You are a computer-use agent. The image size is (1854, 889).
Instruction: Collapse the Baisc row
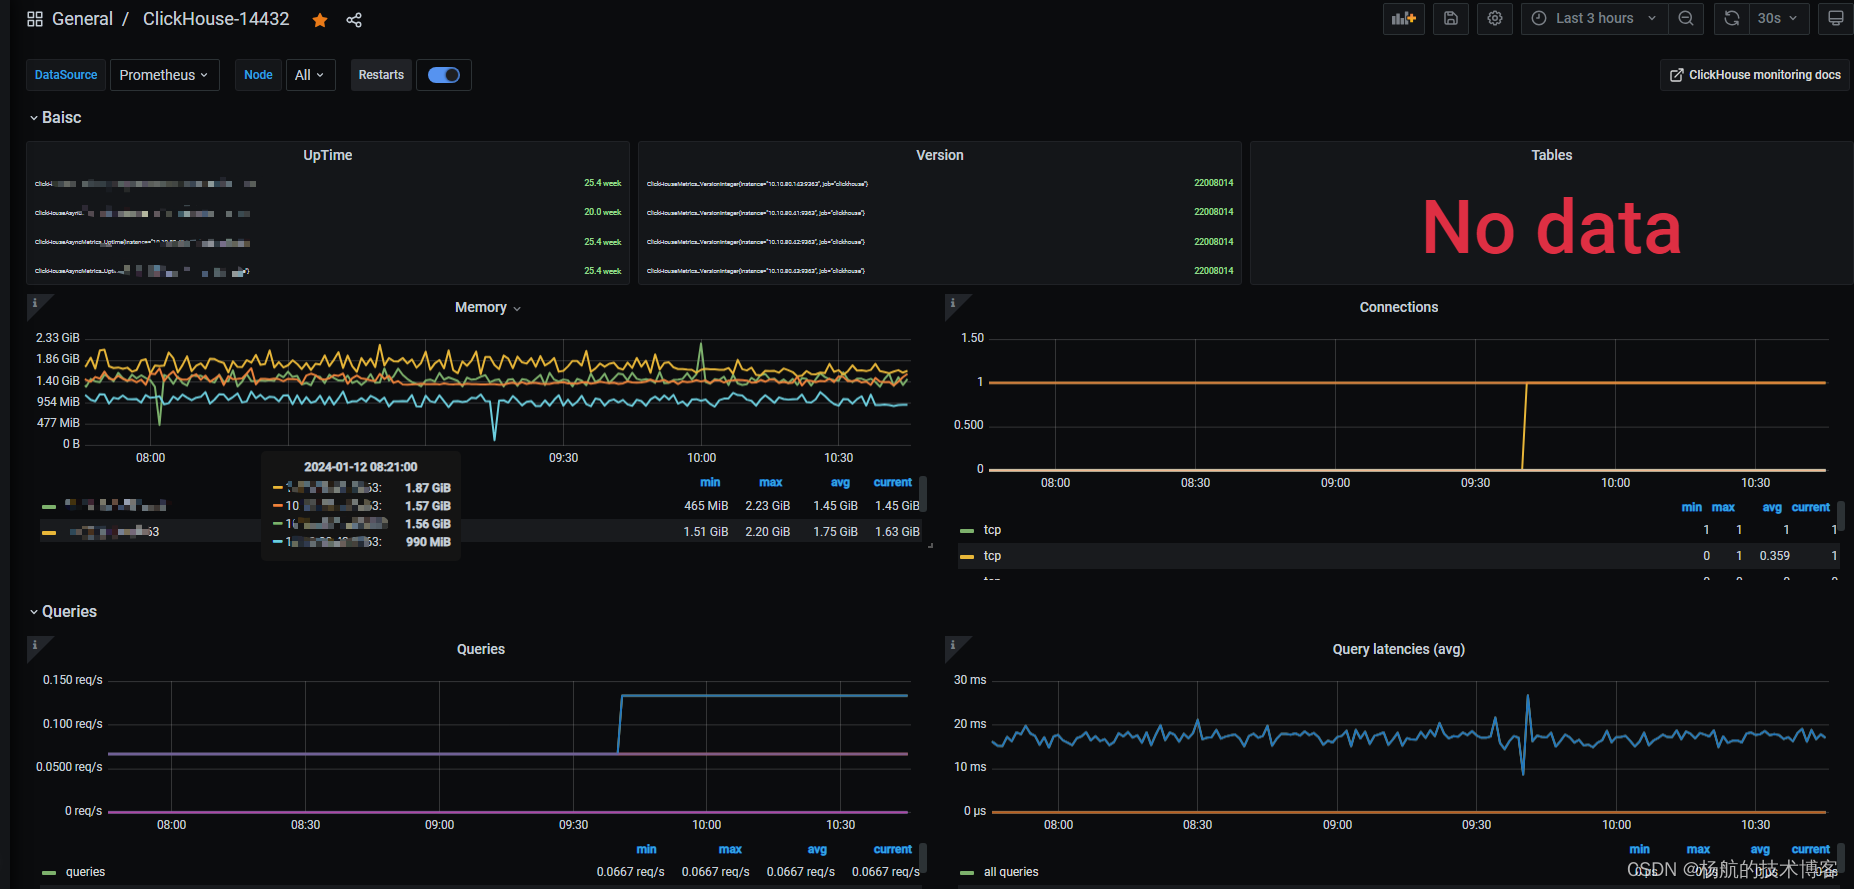coord(55,117)
